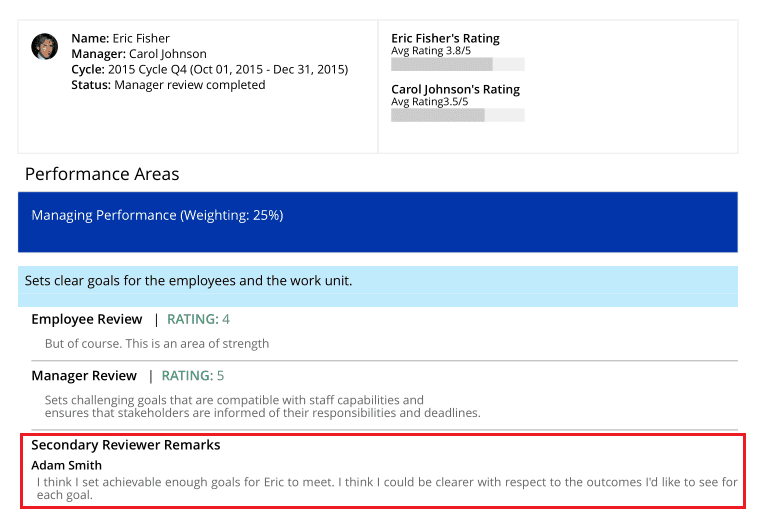This screenshot has width=757, height=515.
Task: Click the 'Carol Johnson's Rating' heading
Action: [455, 89]
